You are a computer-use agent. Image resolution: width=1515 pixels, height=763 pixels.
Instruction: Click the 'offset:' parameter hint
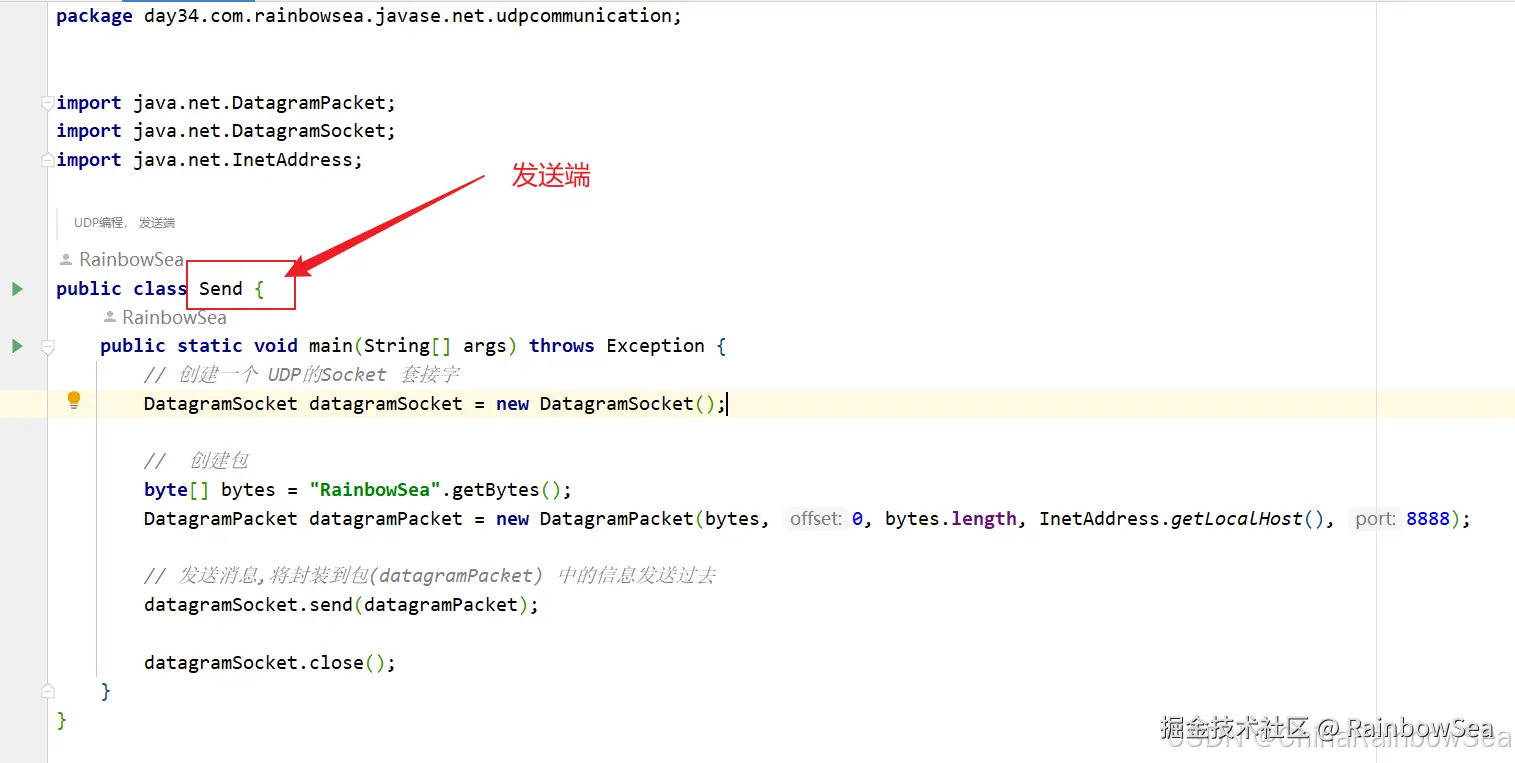tap(817, 519)
